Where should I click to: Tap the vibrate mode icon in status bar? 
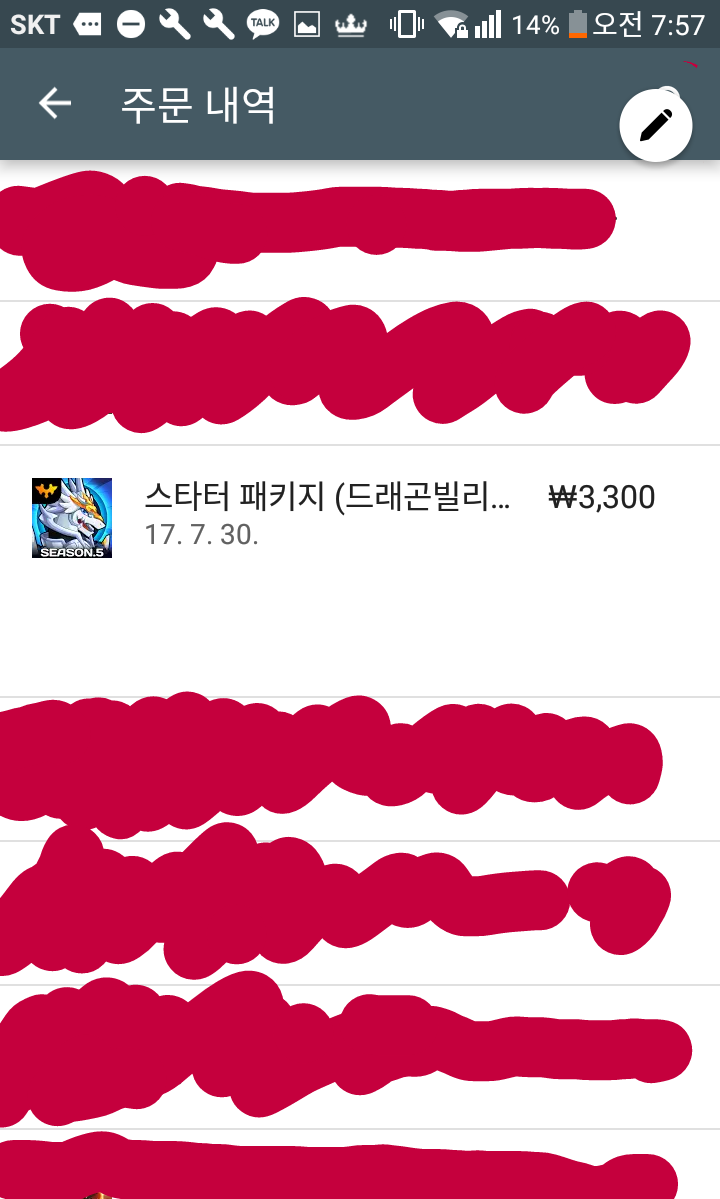pyautogui.click(x=407, y=24)
